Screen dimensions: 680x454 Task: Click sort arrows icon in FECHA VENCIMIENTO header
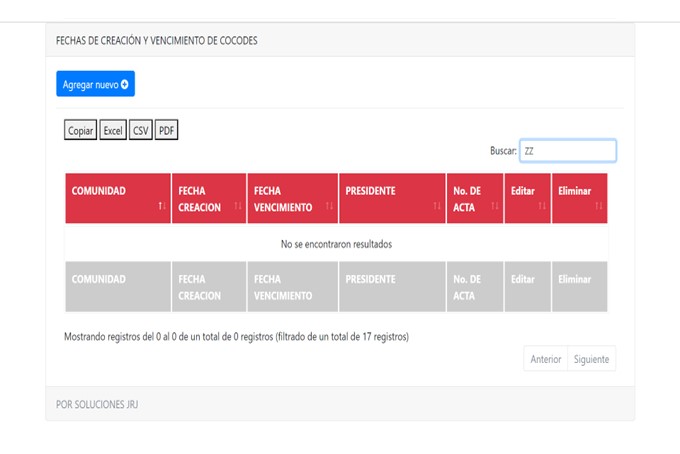click(329, 206)
